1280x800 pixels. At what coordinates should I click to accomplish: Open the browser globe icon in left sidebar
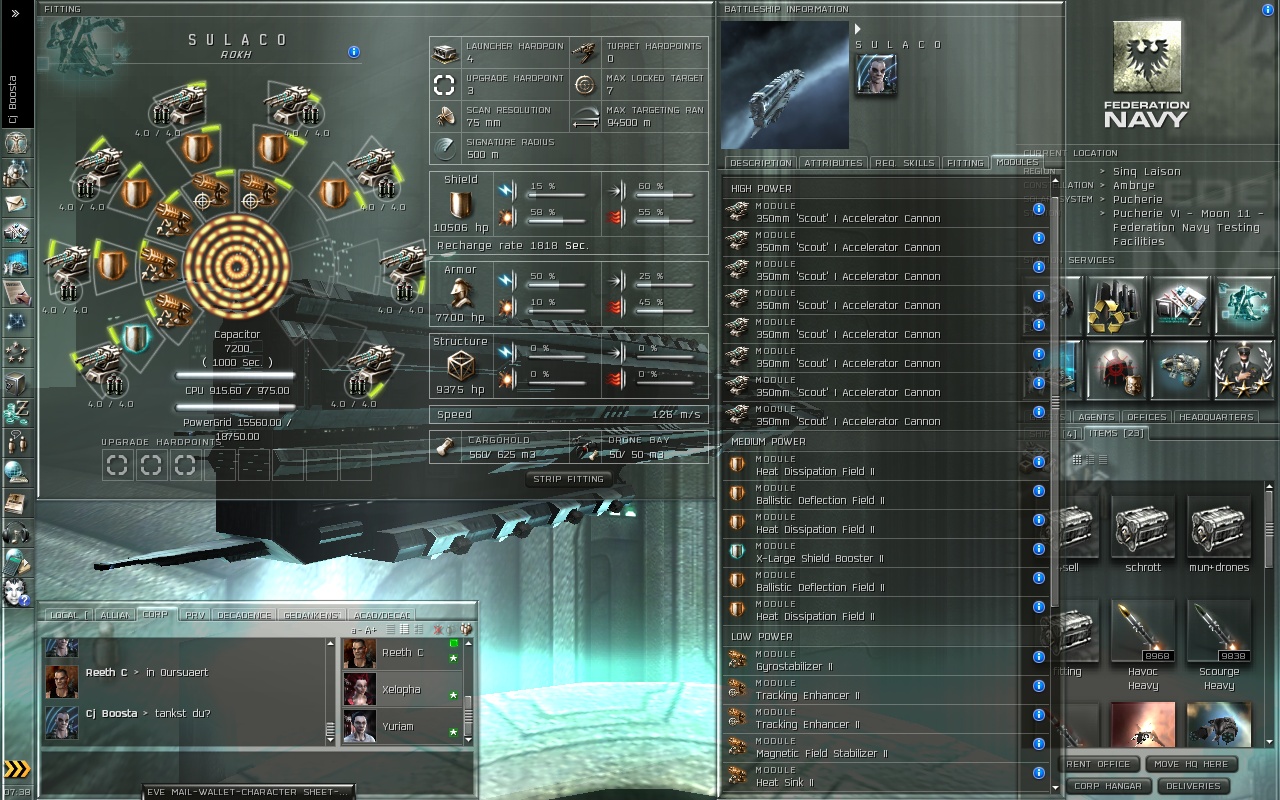tap(16, 472)
